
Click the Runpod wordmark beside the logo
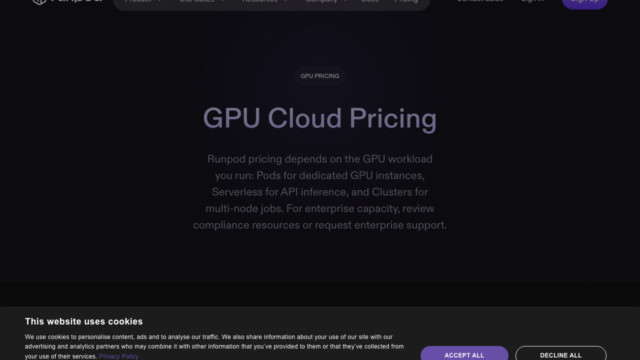point(77,1)
